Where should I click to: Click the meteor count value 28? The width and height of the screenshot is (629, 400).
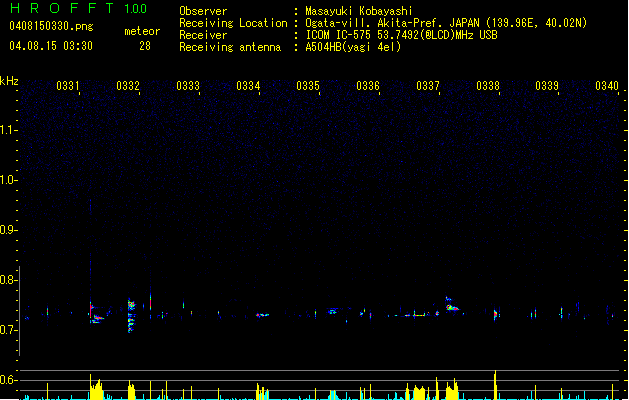145,46
